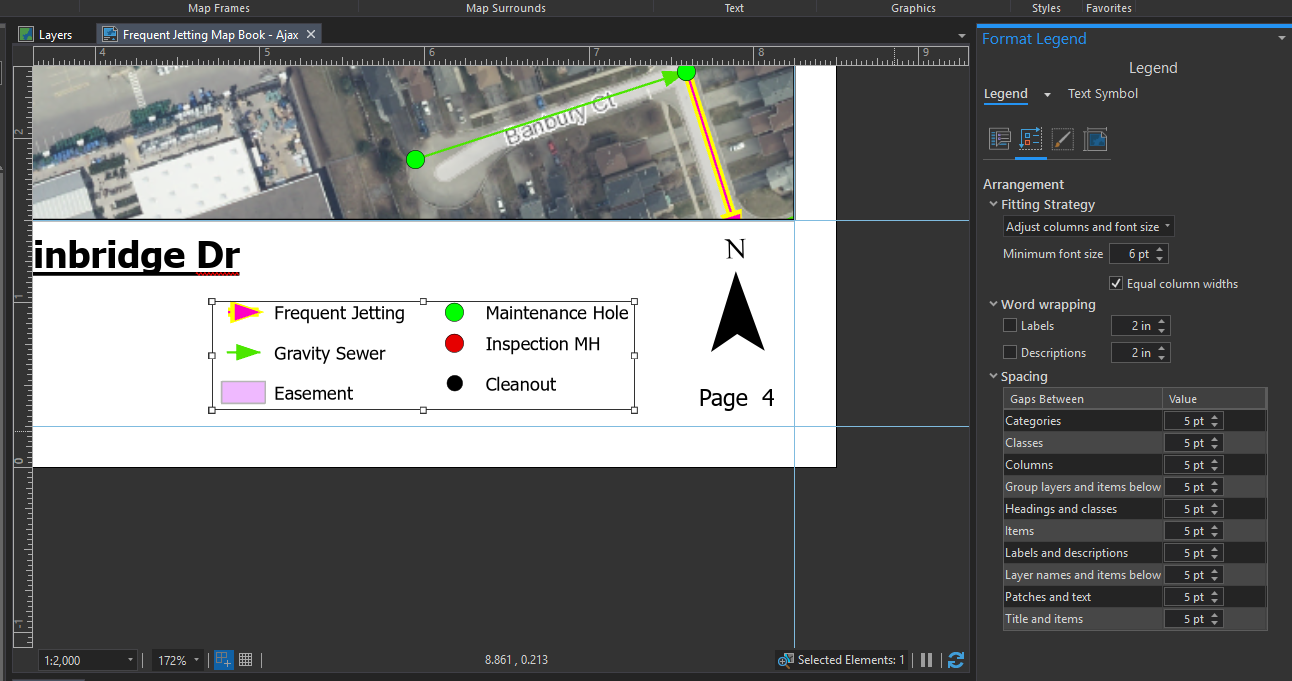The width and height of the screenshot is (1292, 681).
Task: Click the 'Gravity Sewer' legend label
Action: point(329,353)
